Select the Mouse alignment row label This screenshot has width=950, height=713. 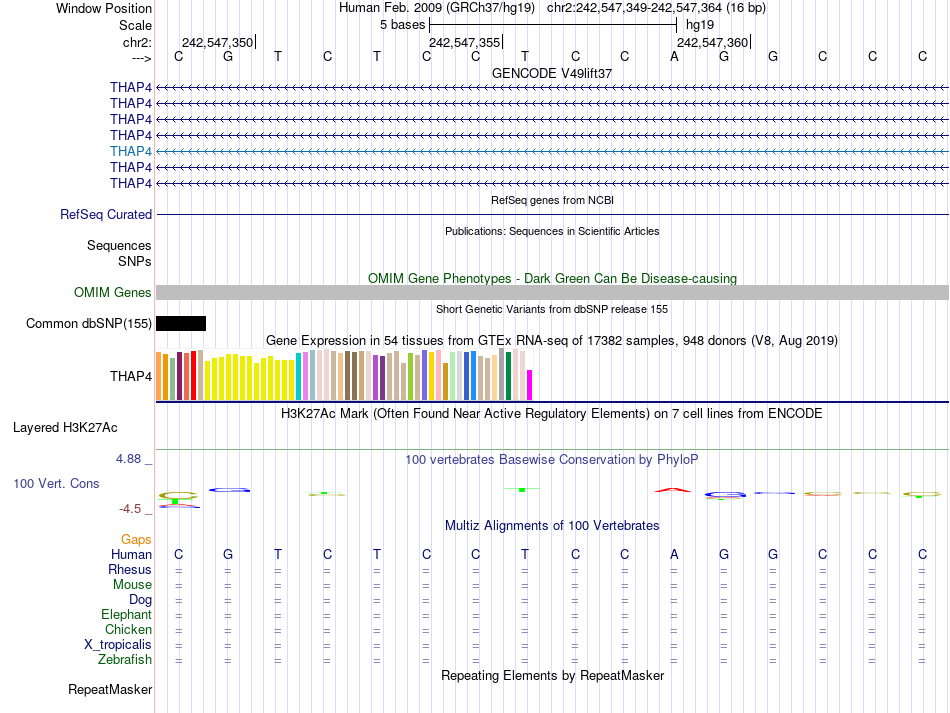pos(133,585)
